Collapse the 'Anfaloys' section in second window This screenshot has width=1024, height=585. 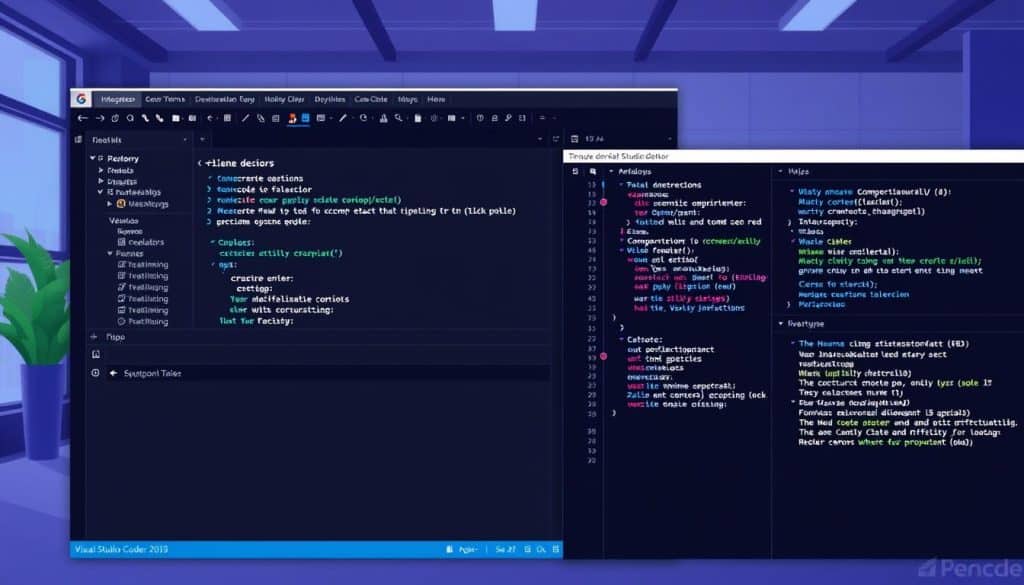coord(611,172)
